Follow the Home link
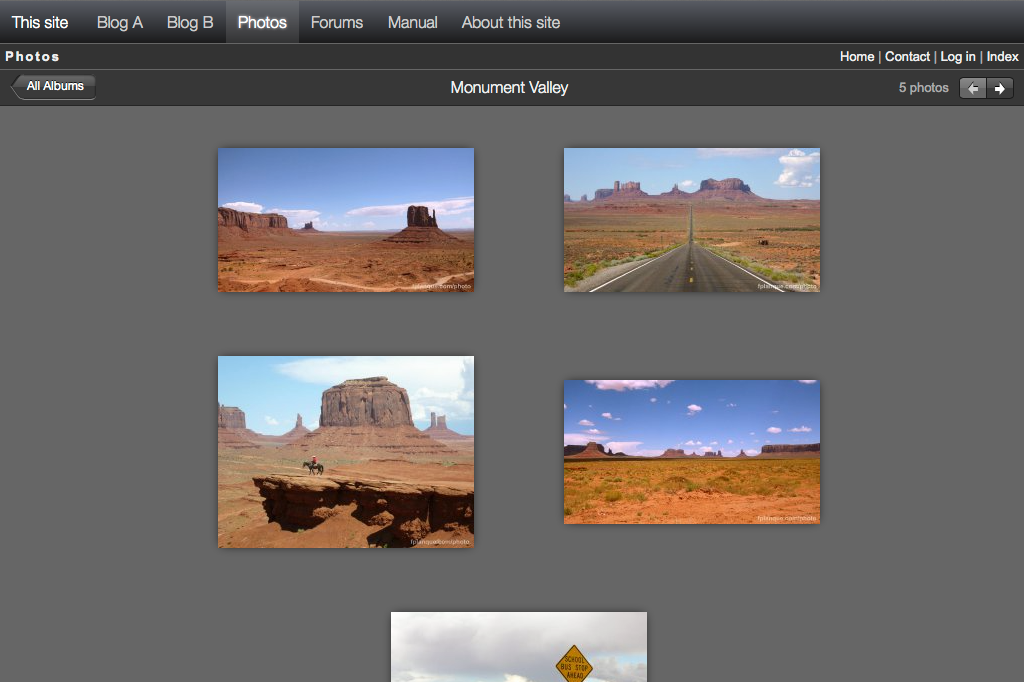 click(x=856, y=57)
